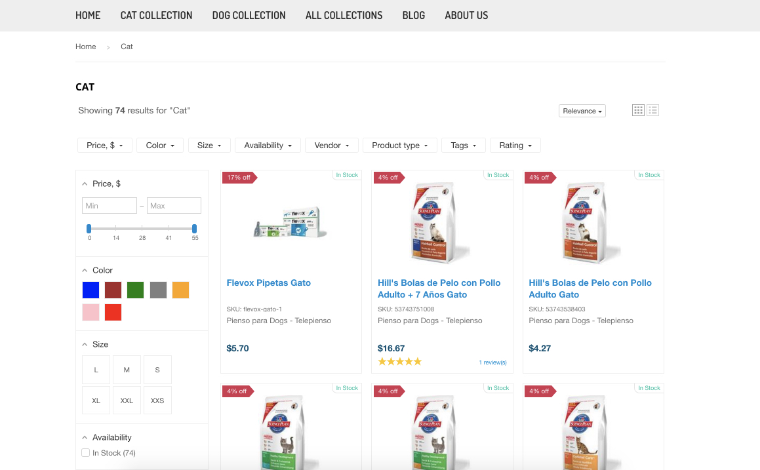This screenshot has width=760, height=470.
Task: Click the five-star rating on $16.67 product
Action: click(400, 361)
